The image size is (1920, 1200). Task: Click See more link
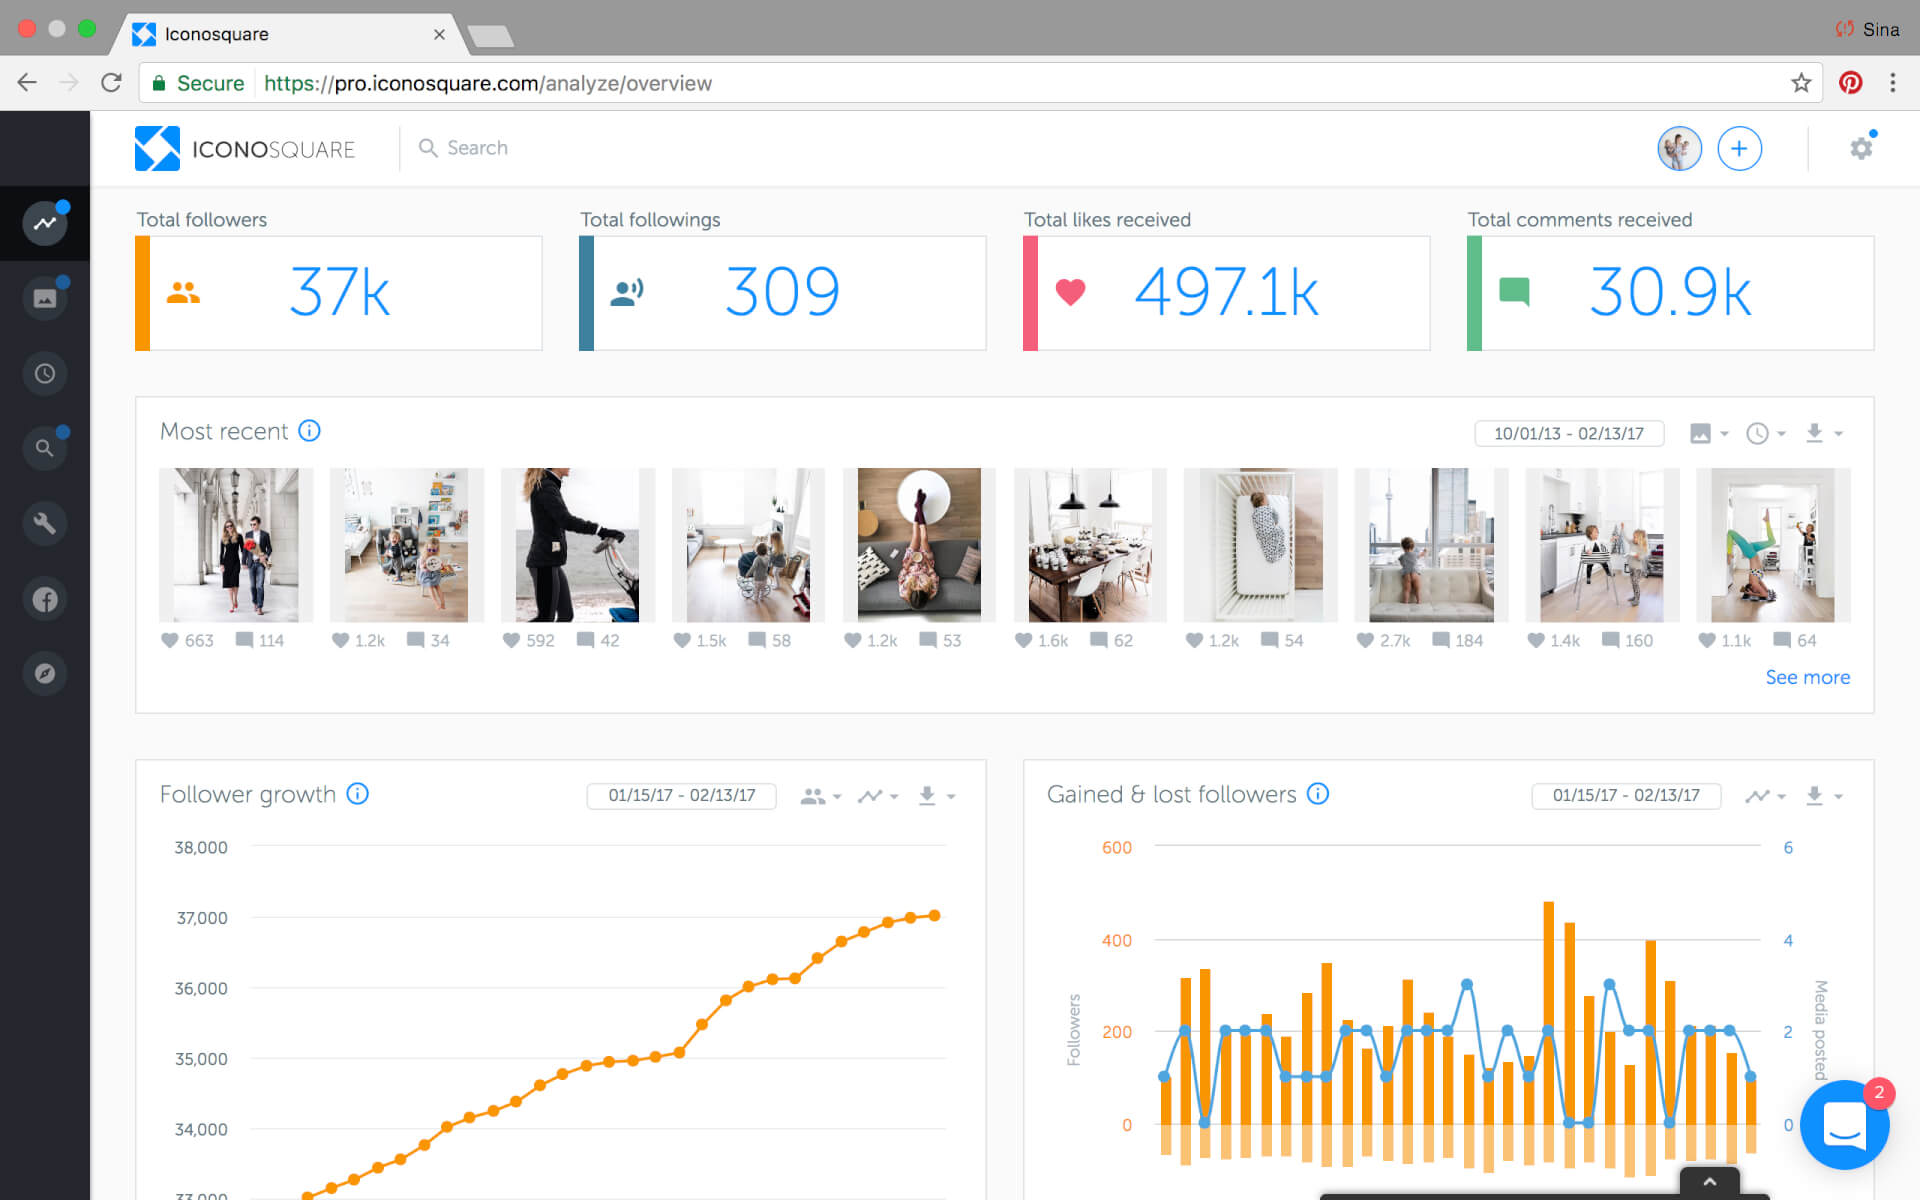[x=1807, y=677]
